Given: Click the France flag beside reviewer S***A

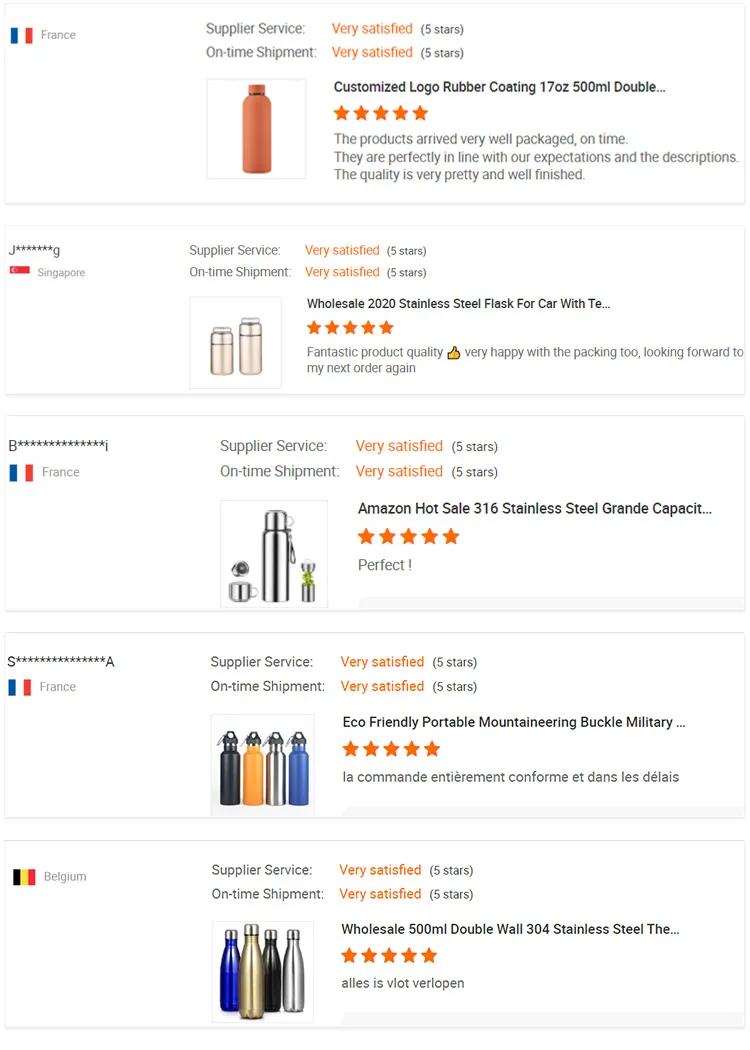Looking at the screenshot, I should [x=20, y=687].
